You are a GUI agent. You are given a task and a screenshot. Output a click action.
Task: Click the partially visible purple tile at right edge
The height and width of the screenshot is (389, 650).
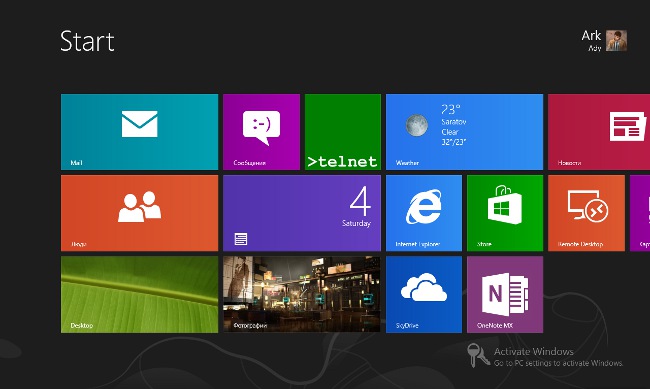[x=640, y=213]
